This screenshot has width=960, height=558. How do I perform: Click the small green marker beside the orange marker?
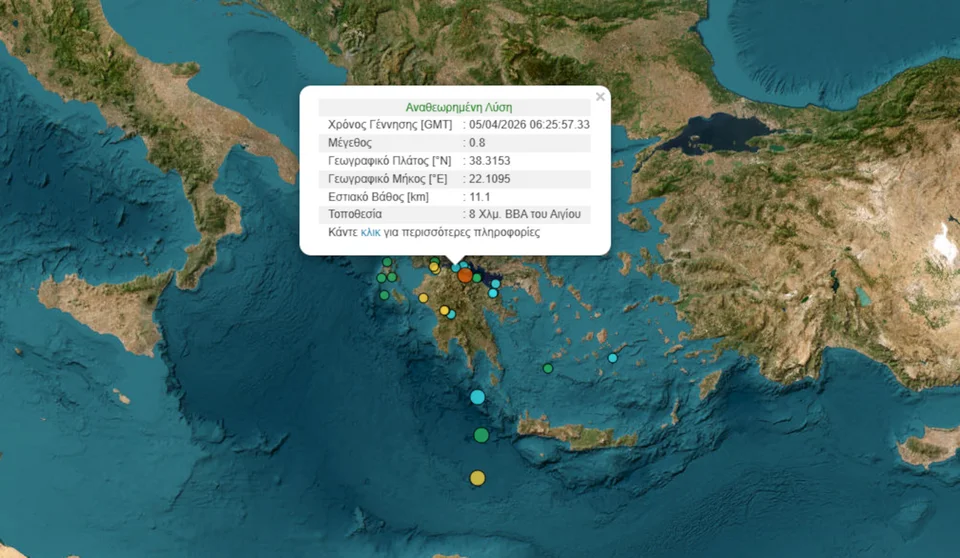point(477,280)
